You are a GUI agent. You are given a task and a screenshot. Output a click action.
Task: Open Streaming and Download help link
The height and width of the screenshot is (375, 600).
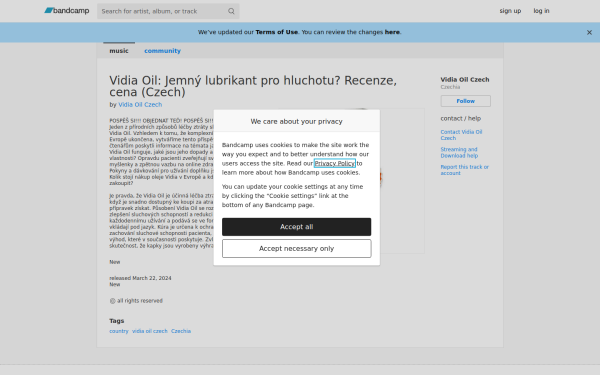coord(459,152)
